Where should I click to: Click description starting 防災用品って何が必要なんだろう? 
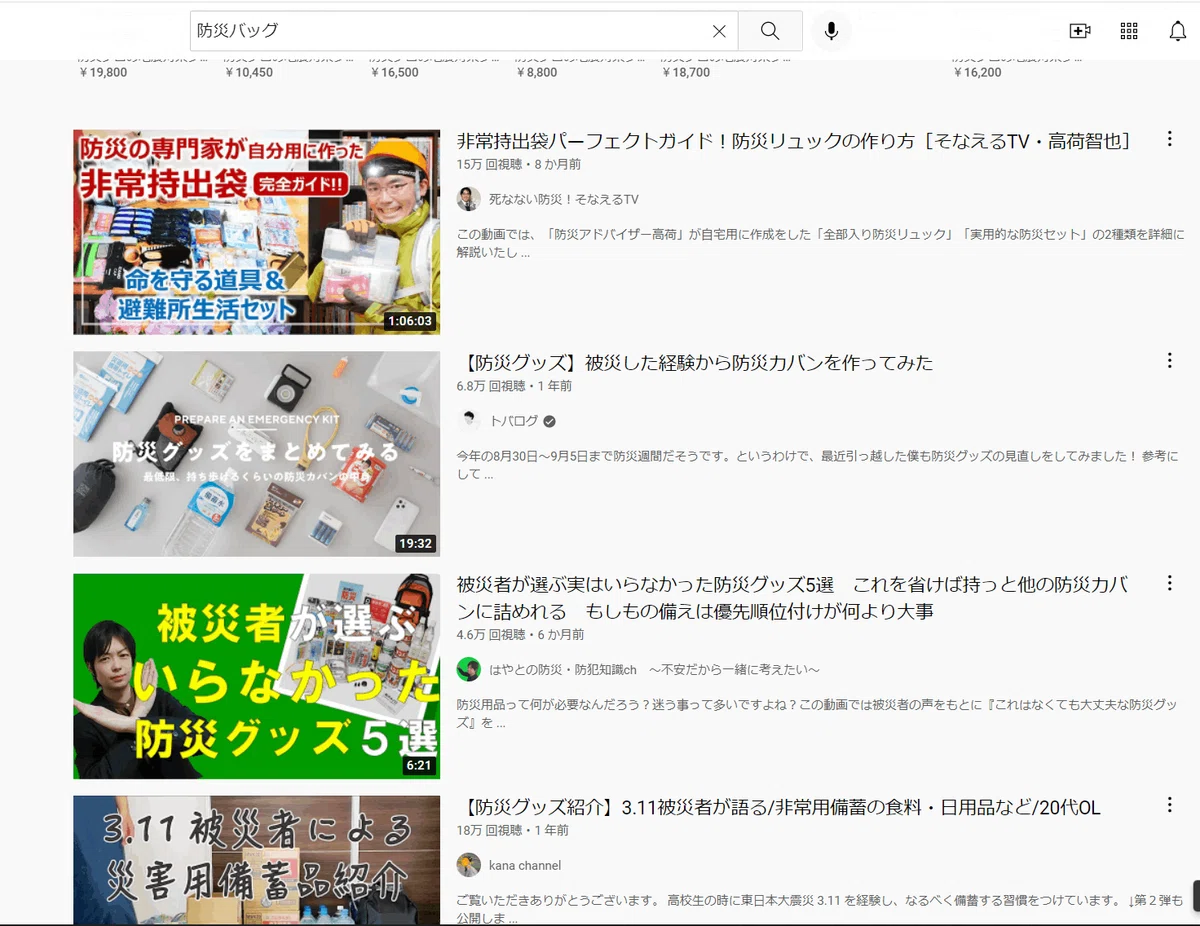point(817,713)
